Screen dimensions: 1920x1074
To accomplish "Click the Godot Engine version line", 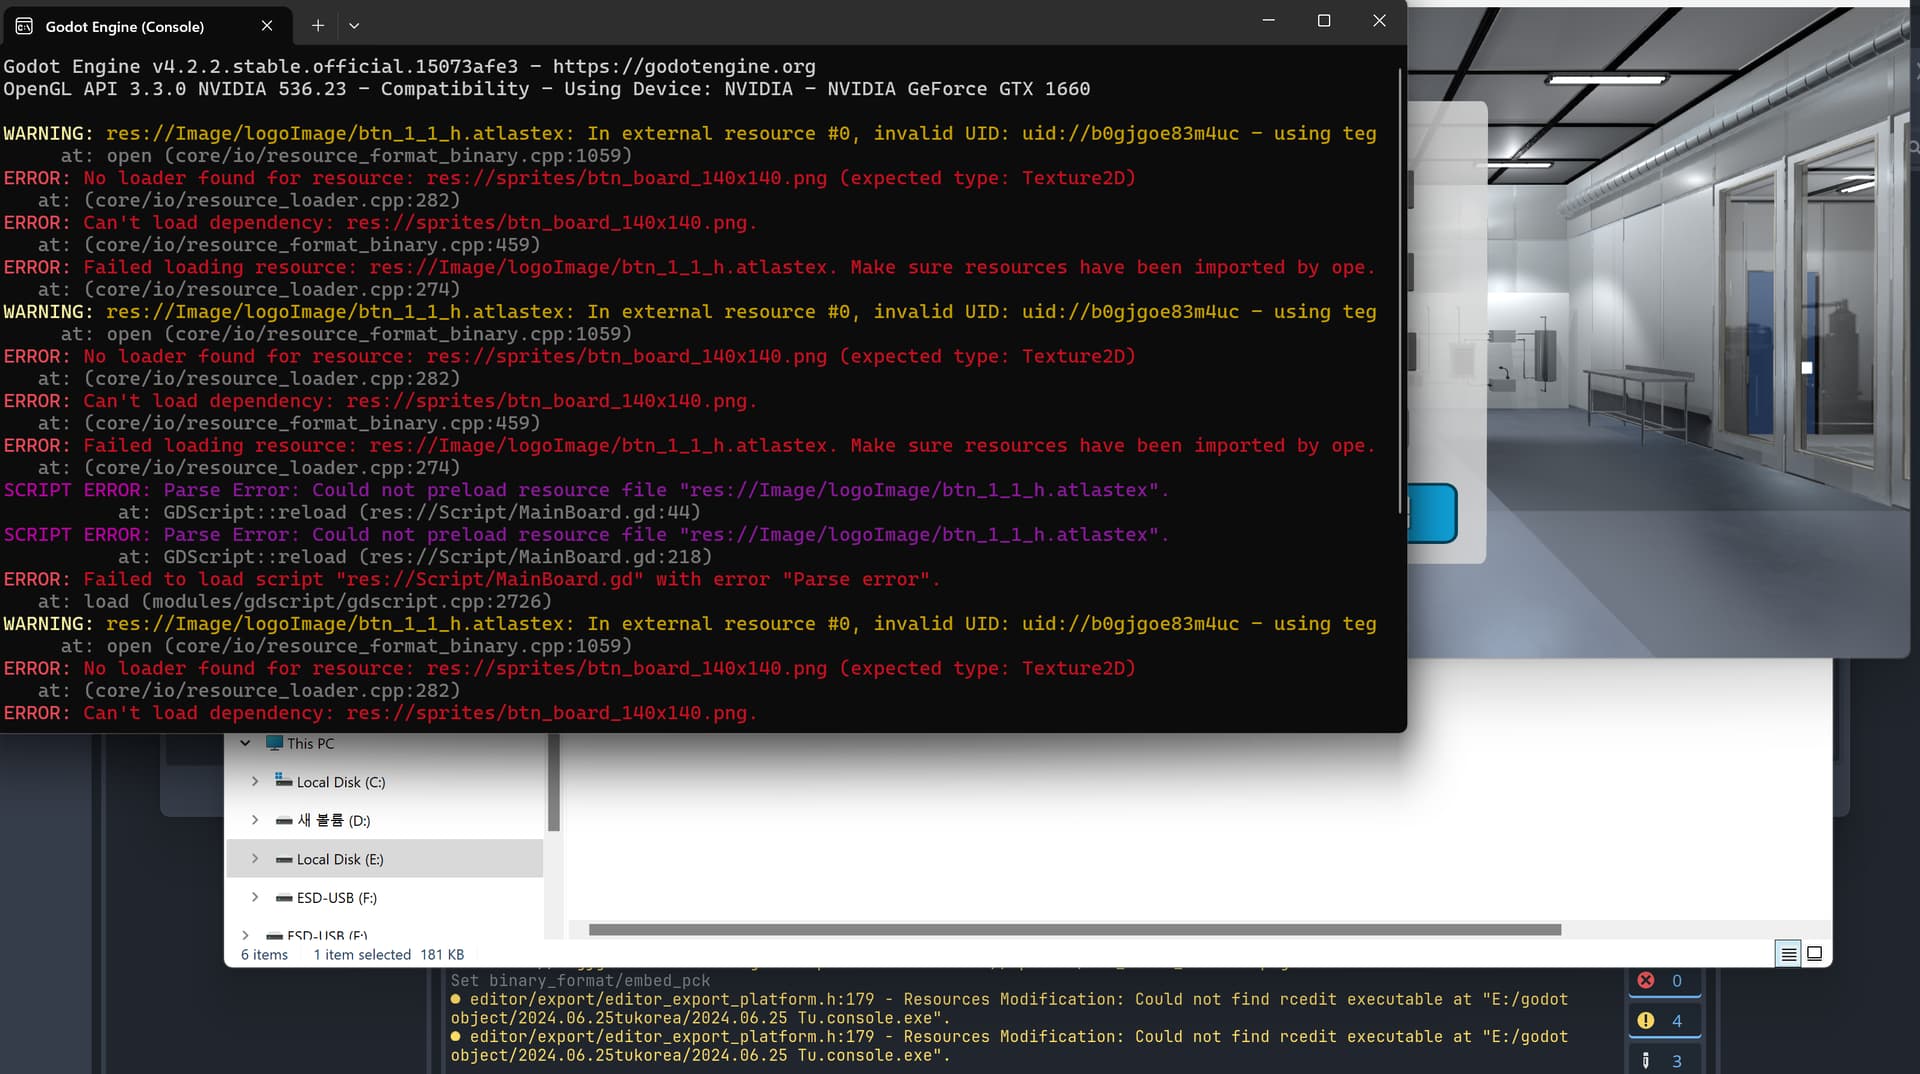I will point(409,66).
